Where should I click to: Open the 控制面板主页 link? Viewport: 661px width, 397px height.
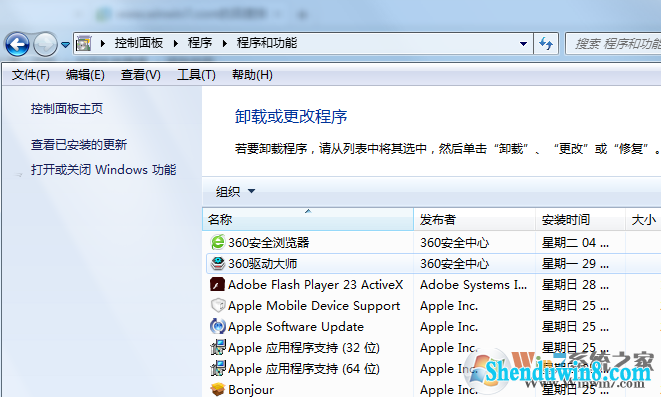click(x=67, y=109)
